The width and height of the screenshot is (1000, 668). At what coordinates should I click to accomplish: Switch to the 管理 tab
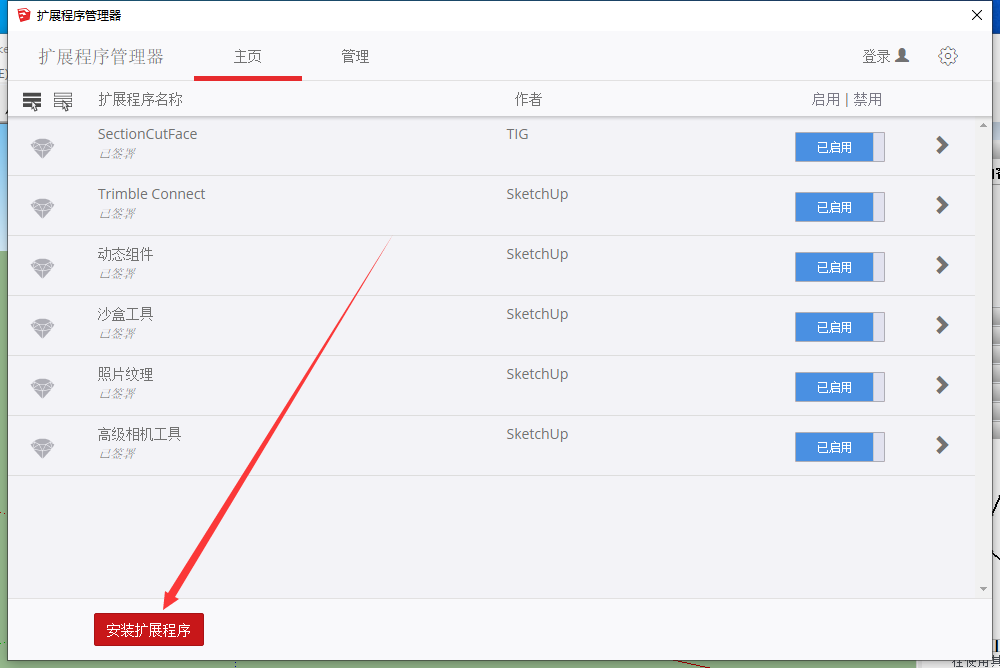pos(355,57)
